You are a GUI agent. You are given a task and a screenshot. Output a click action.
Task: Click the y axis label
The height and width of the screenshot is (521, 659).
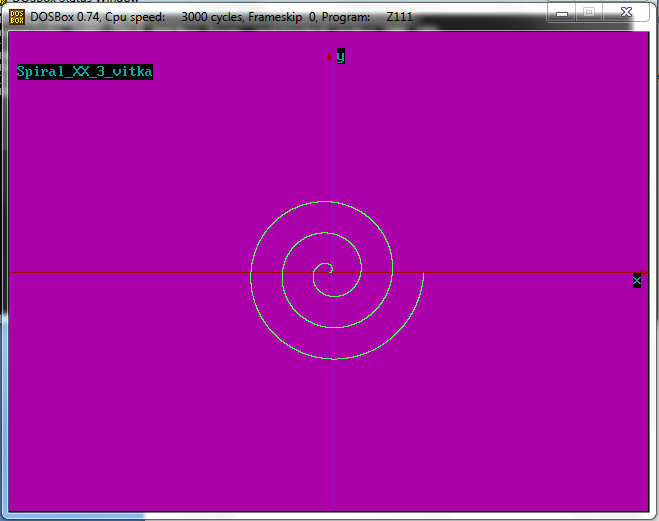point(341,56)
